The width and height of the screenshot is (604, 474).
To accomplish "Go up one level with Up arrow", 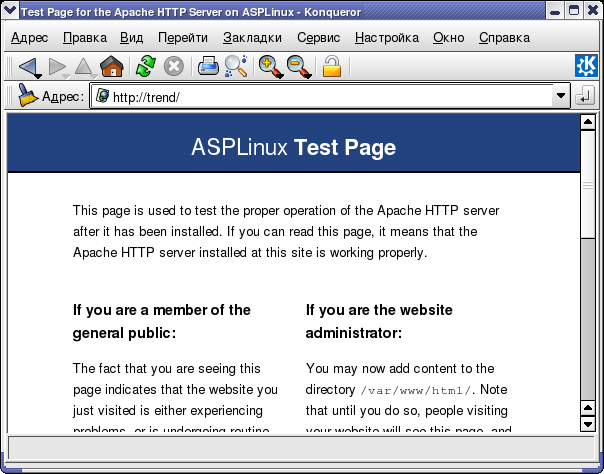I will pyautogui.click(x=84, y=67).
